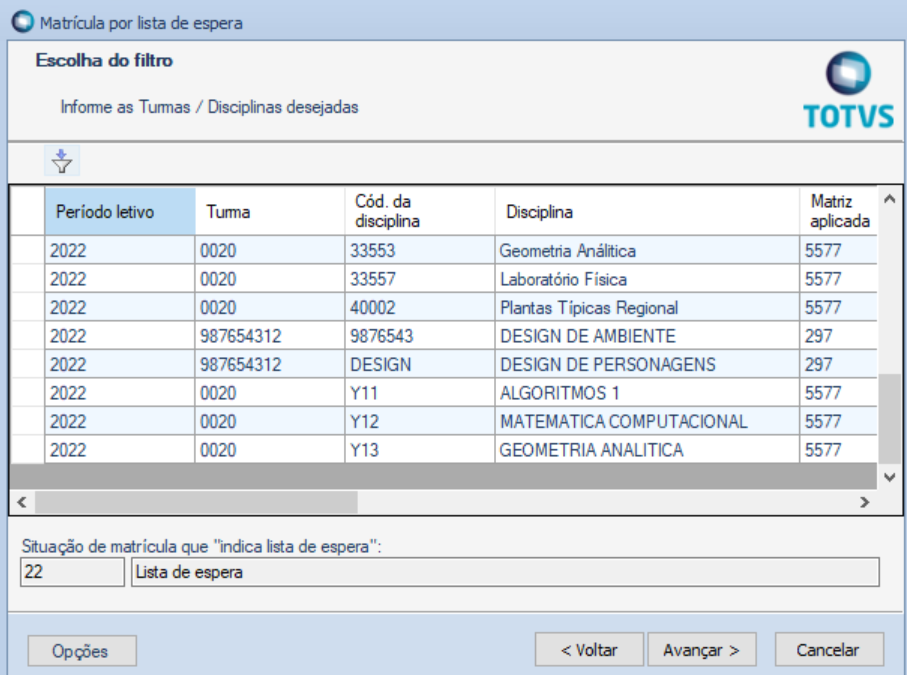Click the Disciplina column header
The height and width of the screenshot is (675, 907).
[x=647, y=211]
